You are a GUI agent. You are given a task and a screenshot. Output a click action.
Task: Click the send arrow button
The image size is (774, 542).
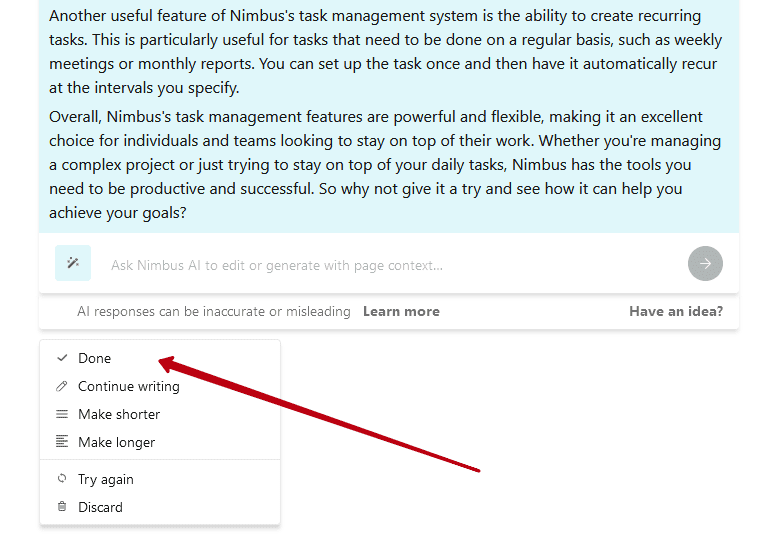[x=705, y=264]
